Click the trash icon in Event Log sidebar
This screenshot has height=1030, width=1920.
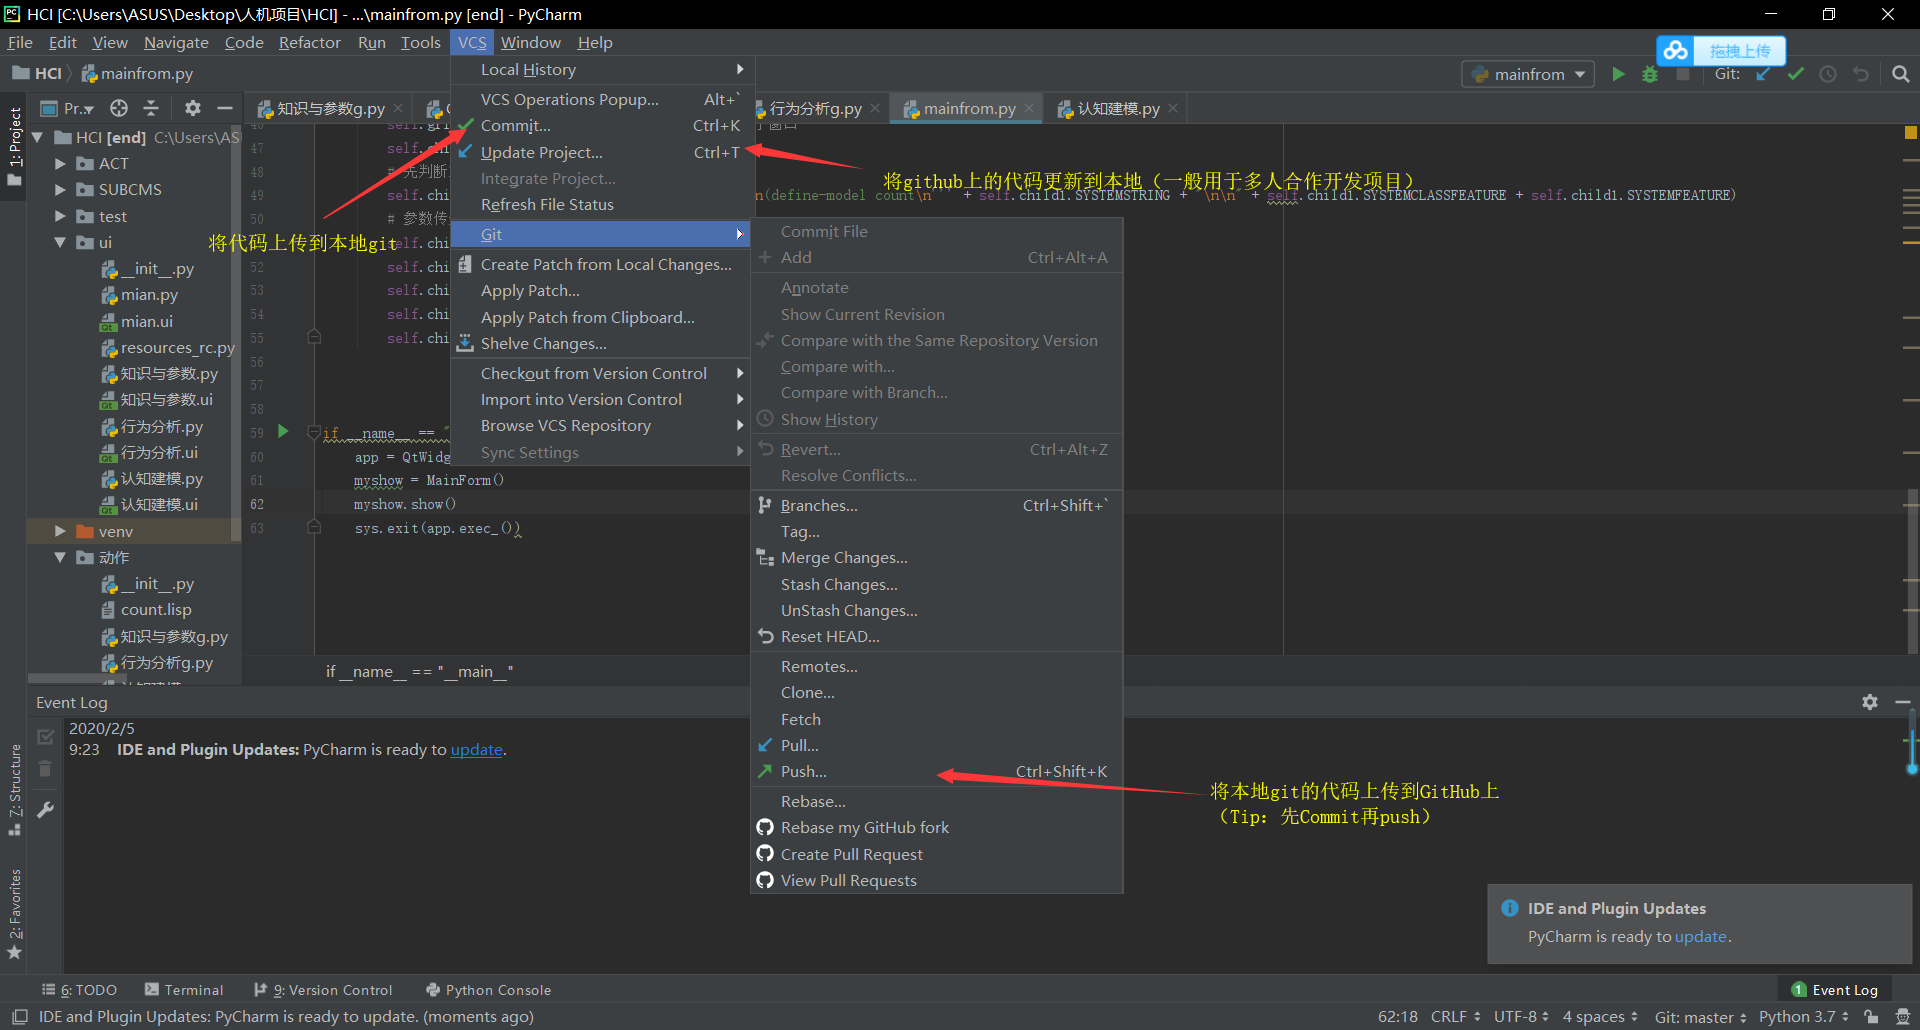(x=45, y=769)
